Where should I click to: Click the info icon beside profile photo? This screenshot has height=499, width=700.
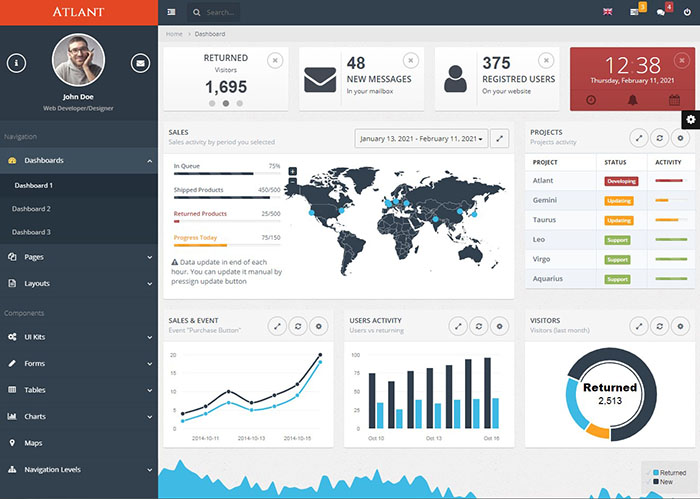point(16,63)
